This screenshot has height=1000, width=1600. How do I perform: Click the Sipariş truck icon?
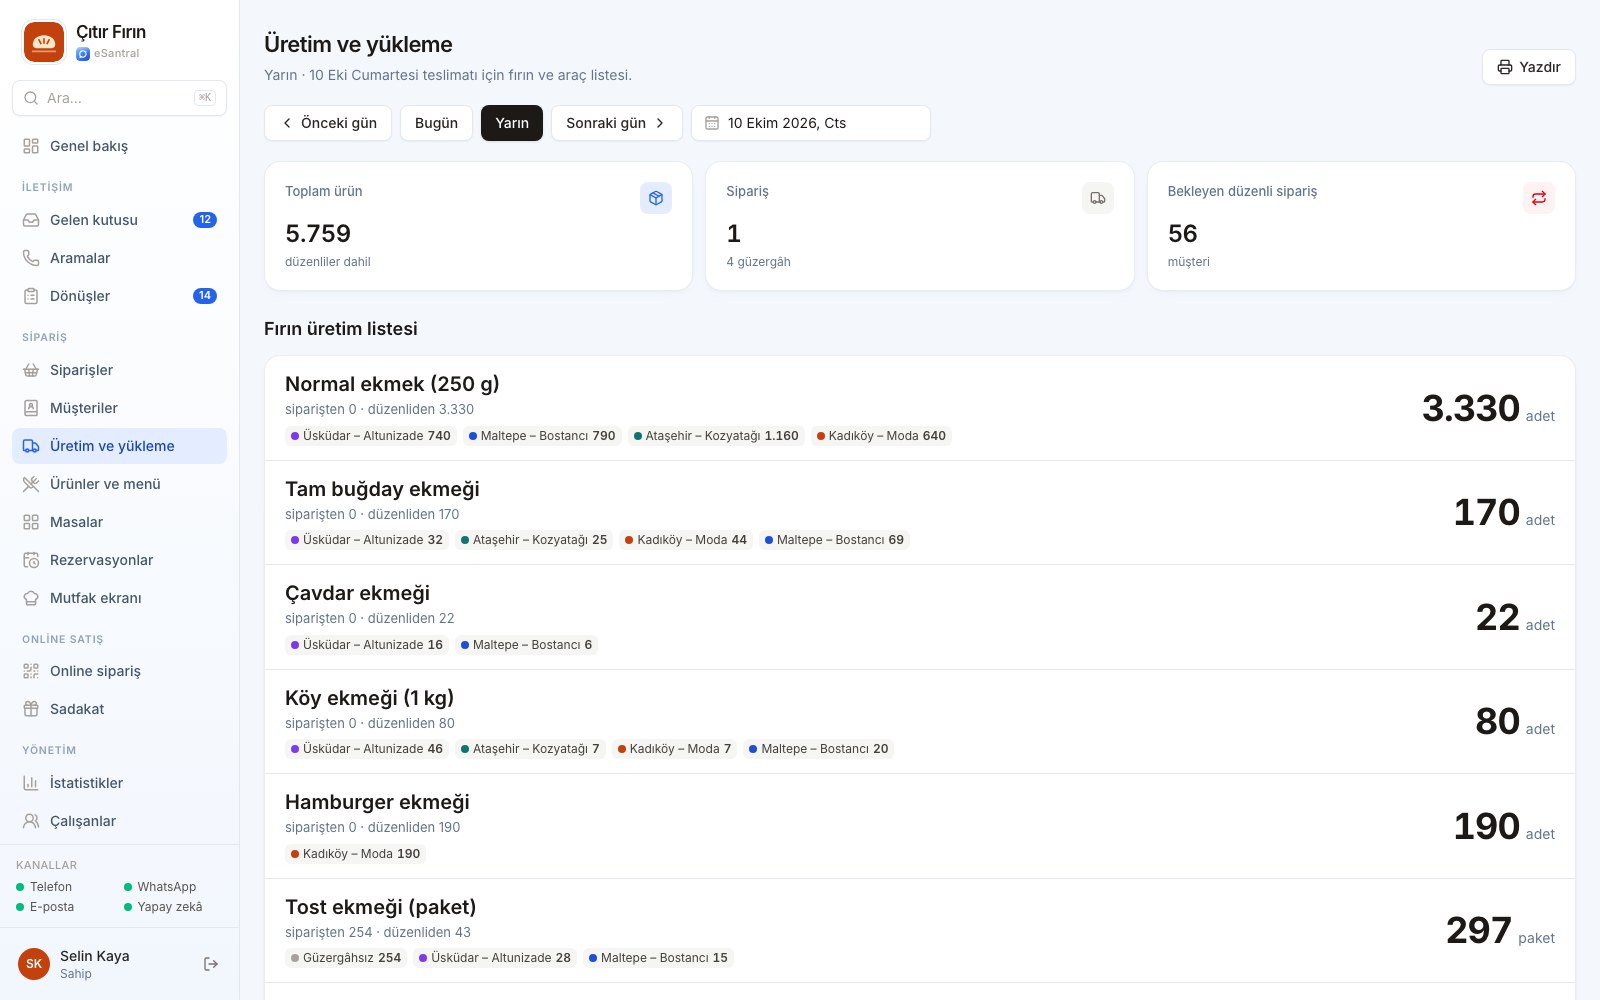[x=1098, y=198]
